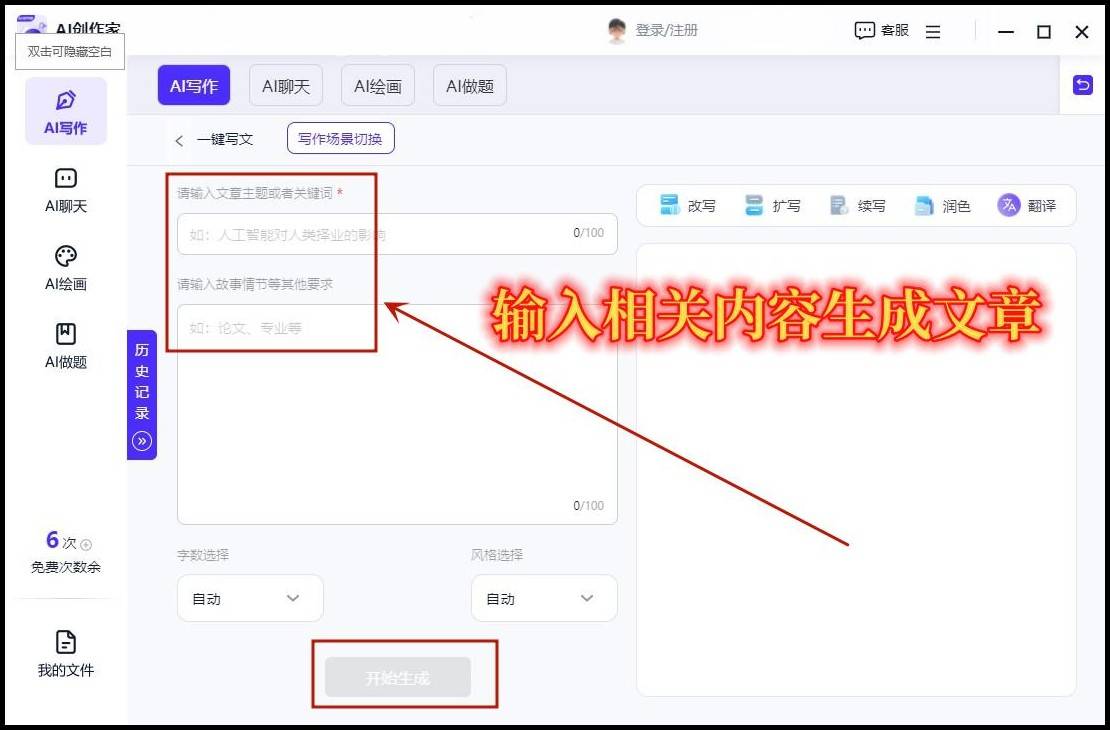
Task: Select the 改写 rewrite tool
Action: [x=688, y=206]
